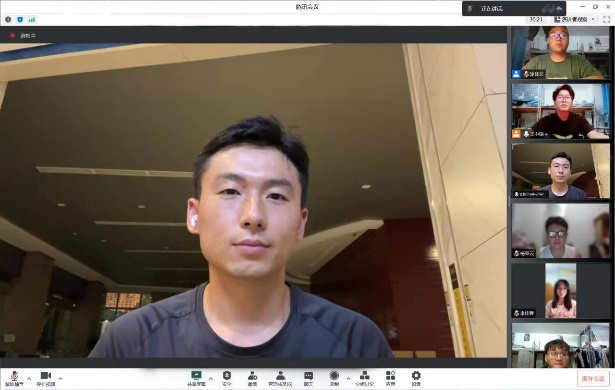Toggle the Record button in the toolbar
This screenshot has height=390, width=615.
(334, 378)
